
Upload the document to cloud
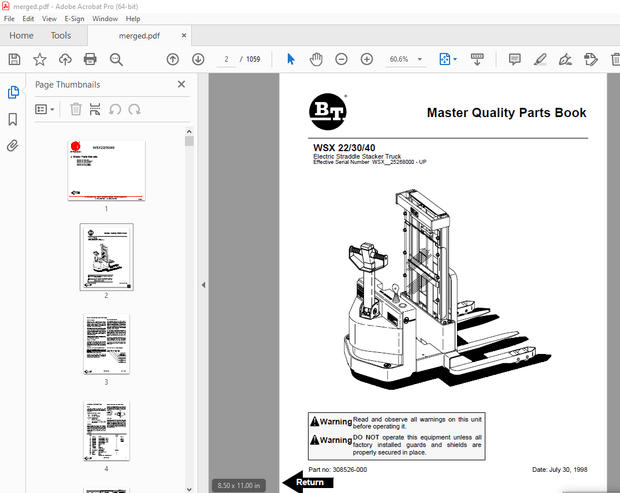coord(65,59)
